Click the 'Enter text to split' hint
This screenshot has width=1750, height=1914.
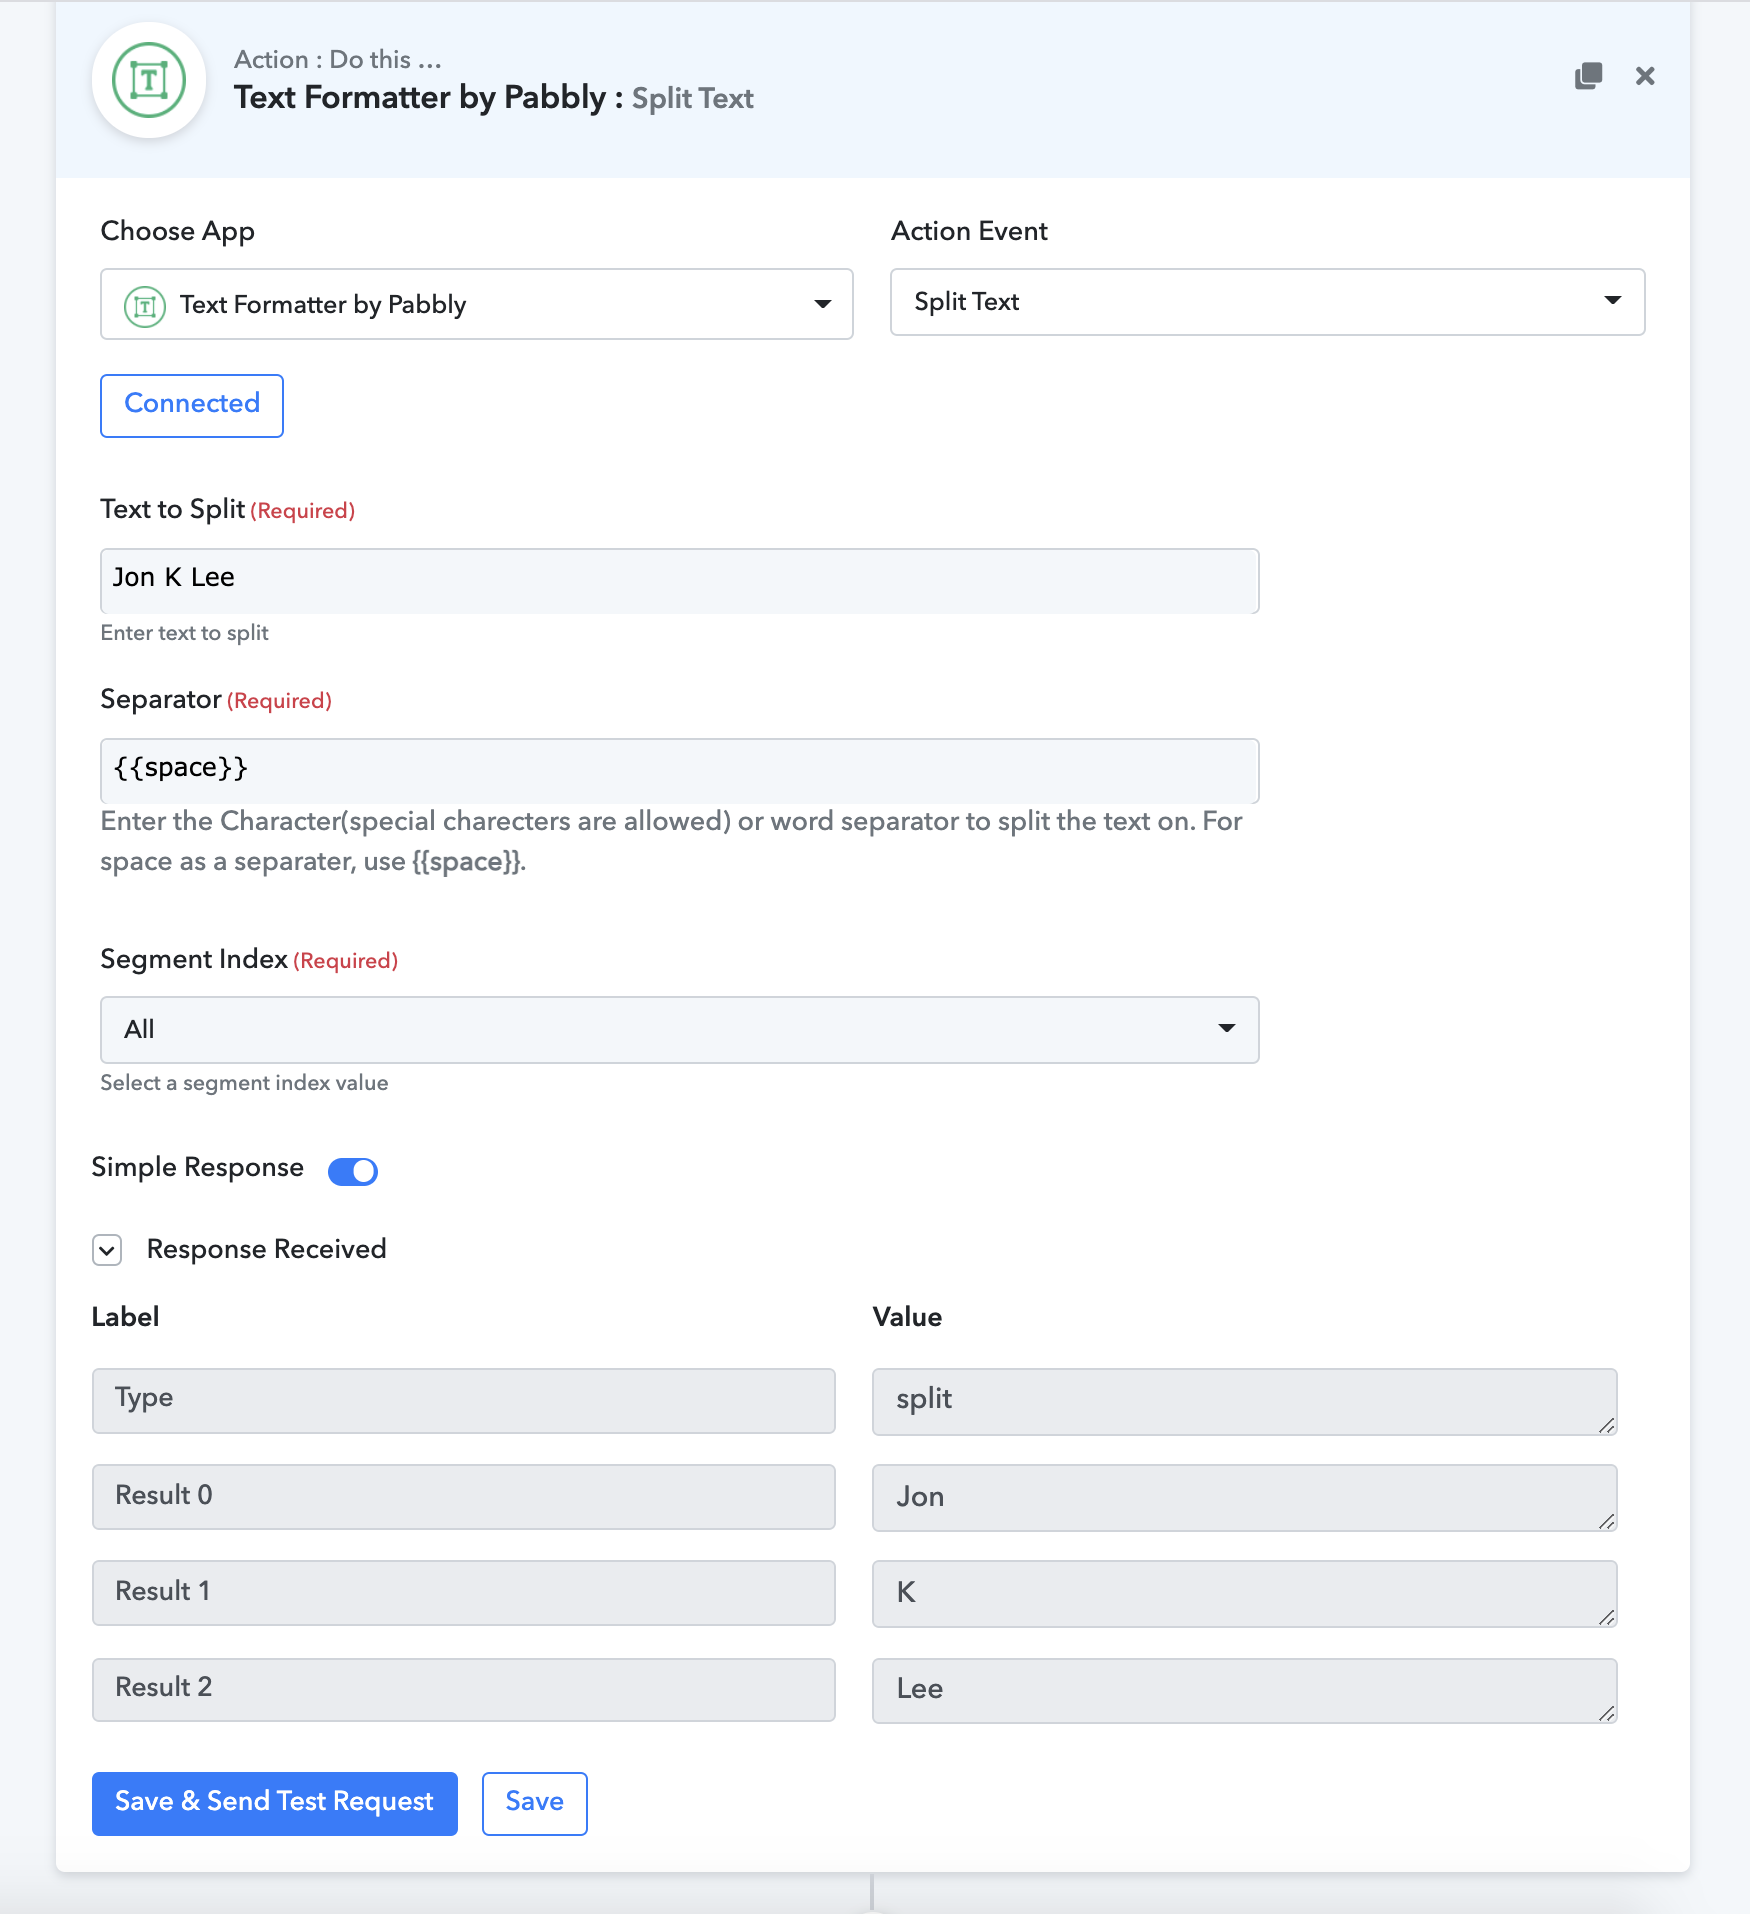point(185,633)
